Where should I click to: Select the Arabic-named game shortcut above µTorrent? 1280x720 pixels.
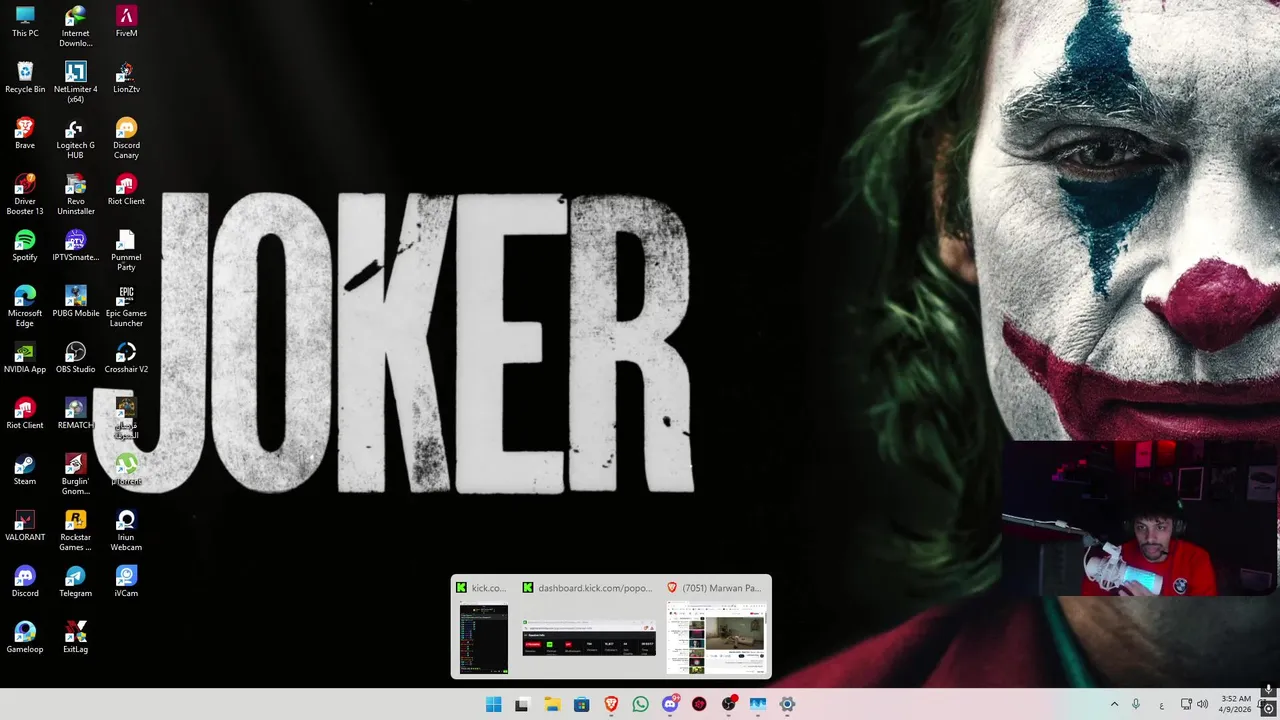126,418
